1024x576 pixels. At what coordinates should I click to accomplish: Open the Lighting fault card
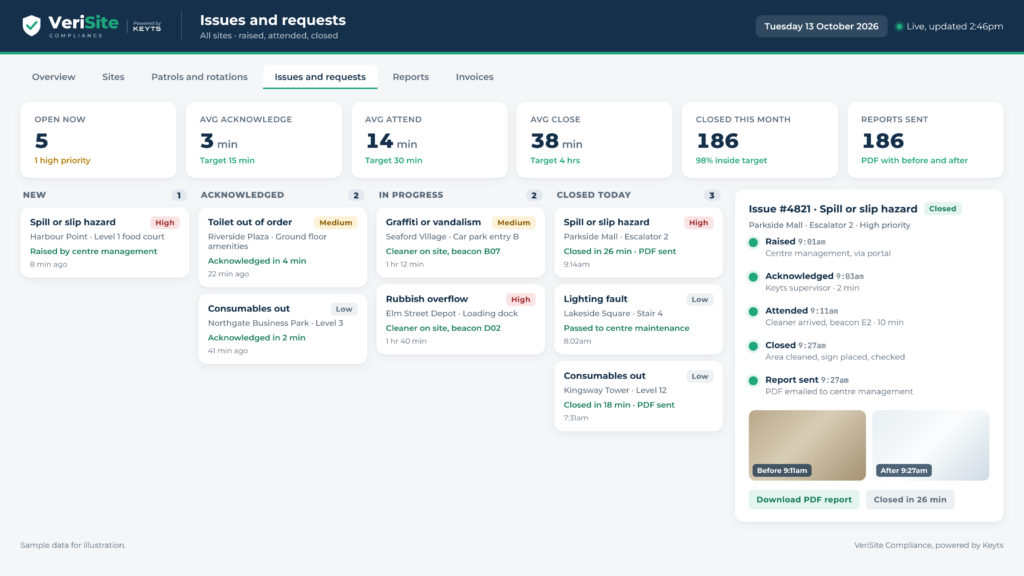tap(638, 319)
